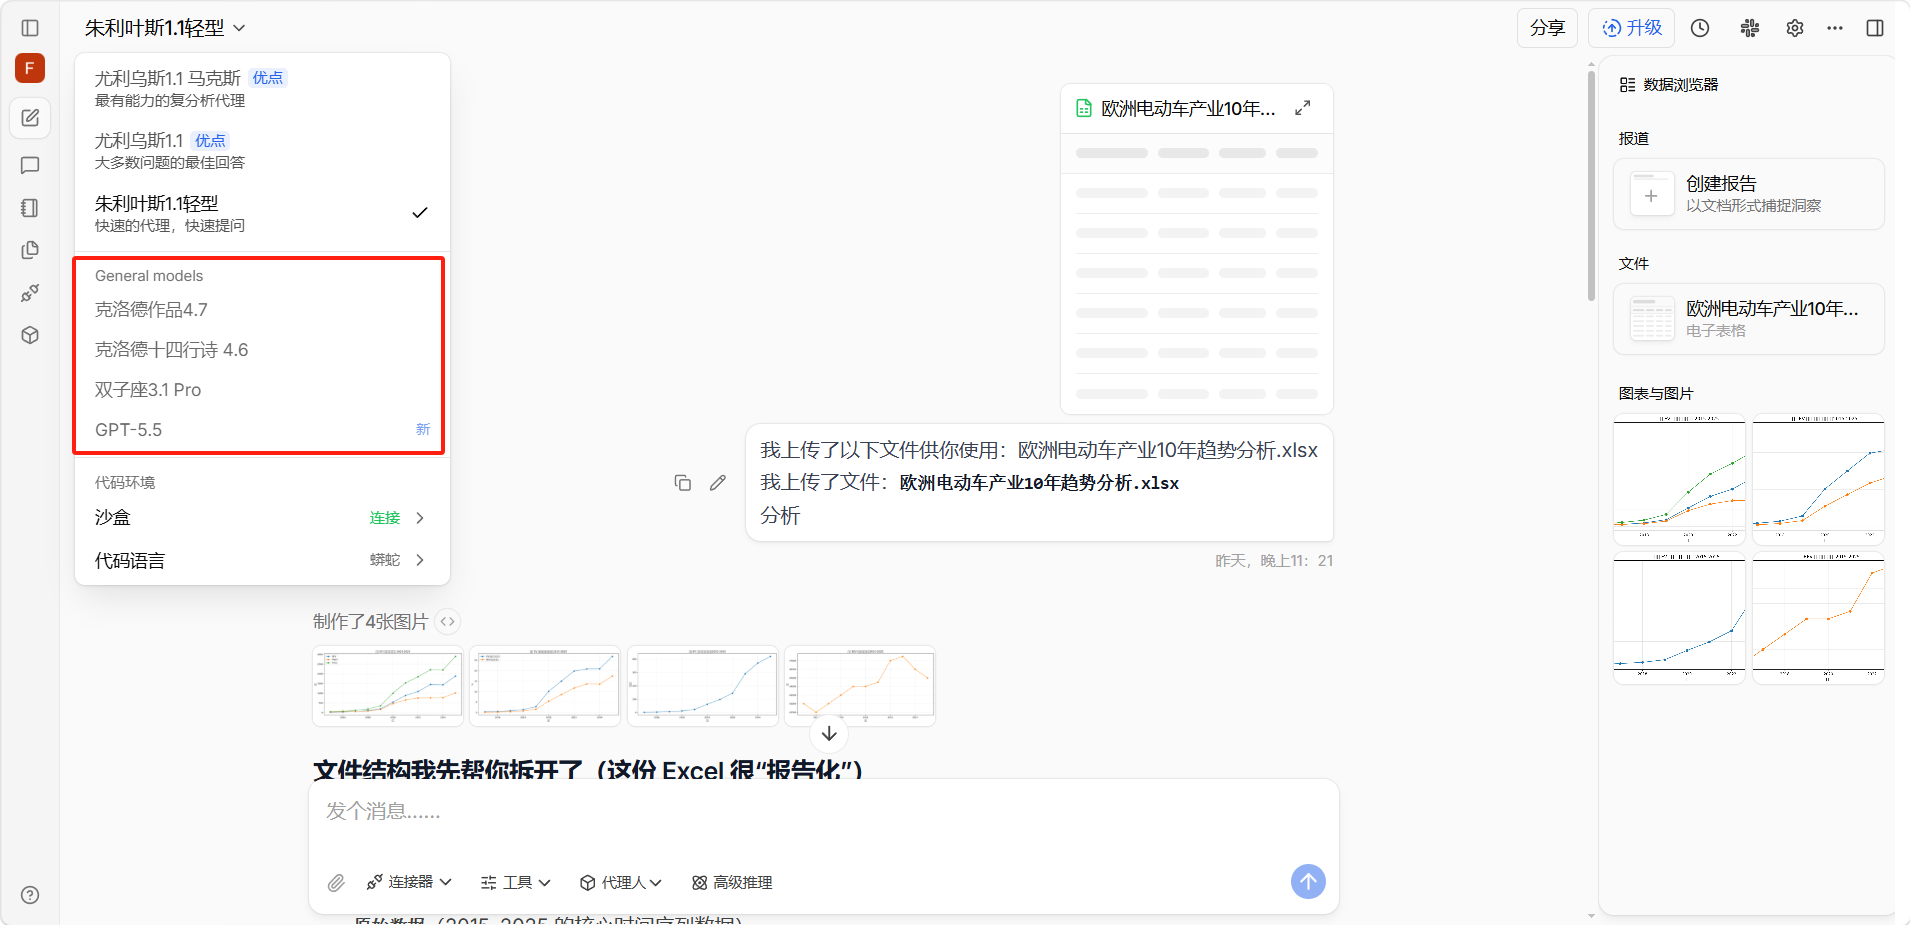Open the orange F workspace avatar

tap(30, 68)
